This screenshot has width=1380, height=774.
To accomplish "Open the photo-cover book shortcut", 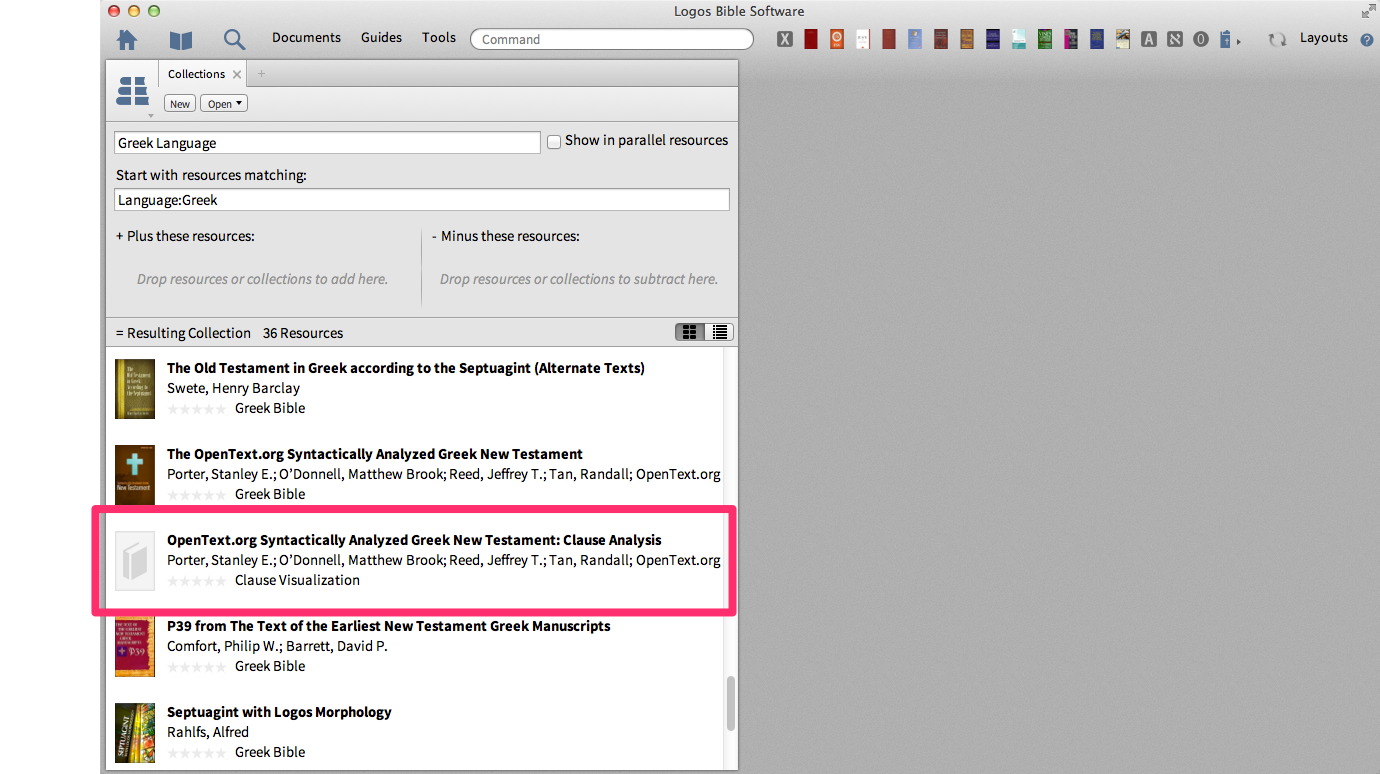I will pos(1123,39).
